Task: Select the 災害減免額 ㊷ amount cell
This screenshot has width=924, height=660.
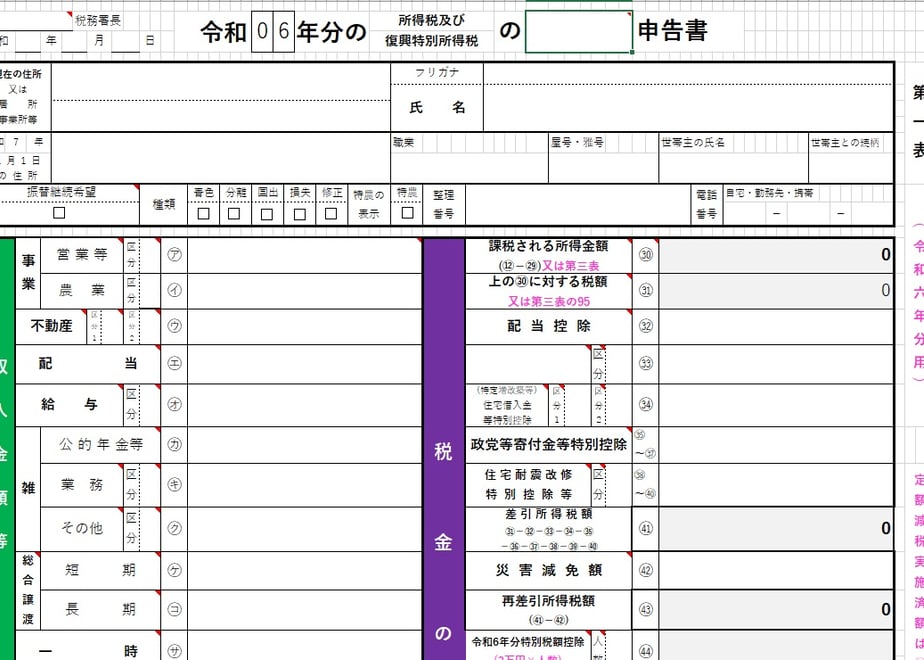Action: [776, 570]
